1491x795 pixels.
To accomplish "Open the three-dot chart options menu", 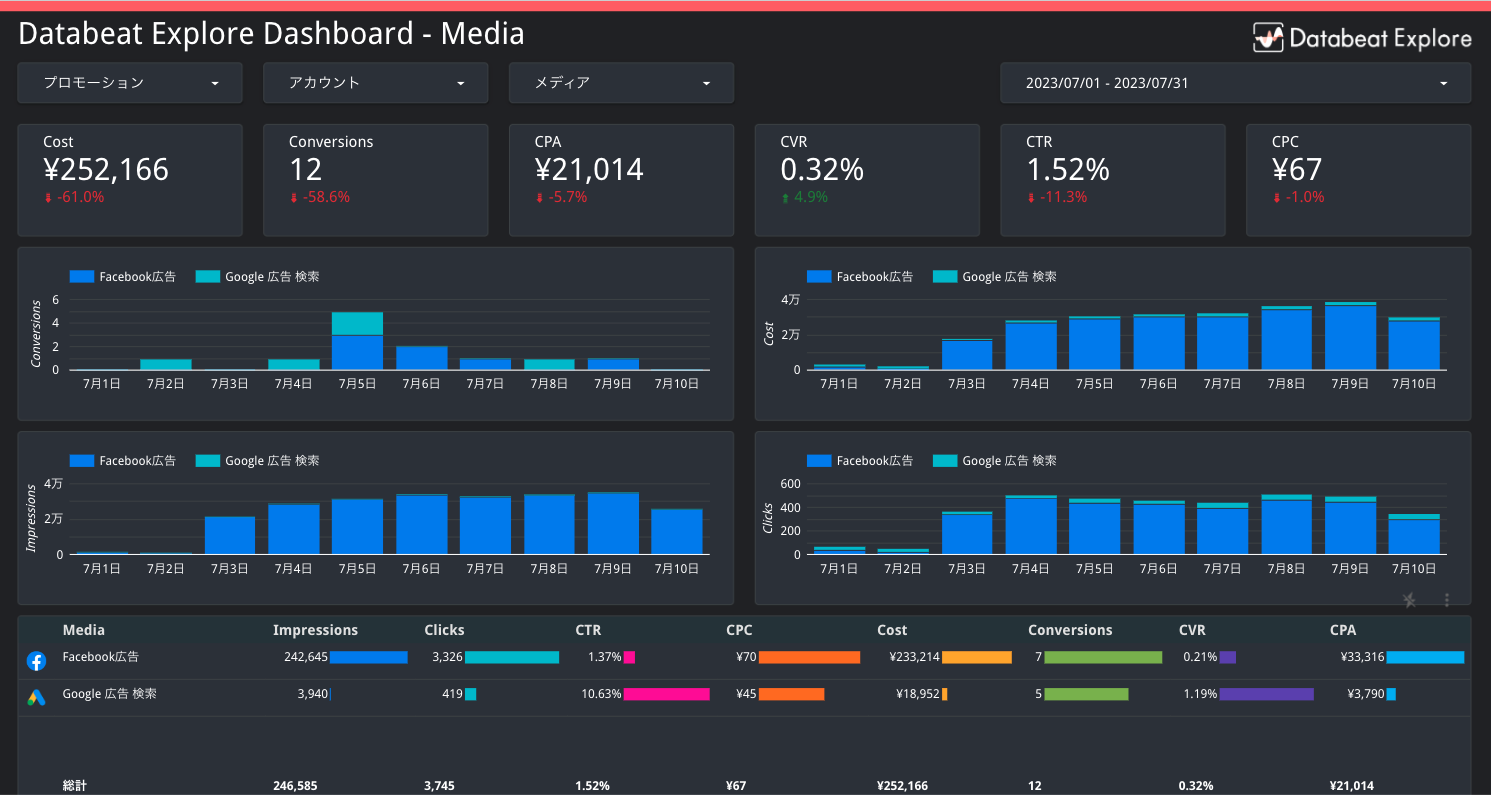I will point(1446,600).
